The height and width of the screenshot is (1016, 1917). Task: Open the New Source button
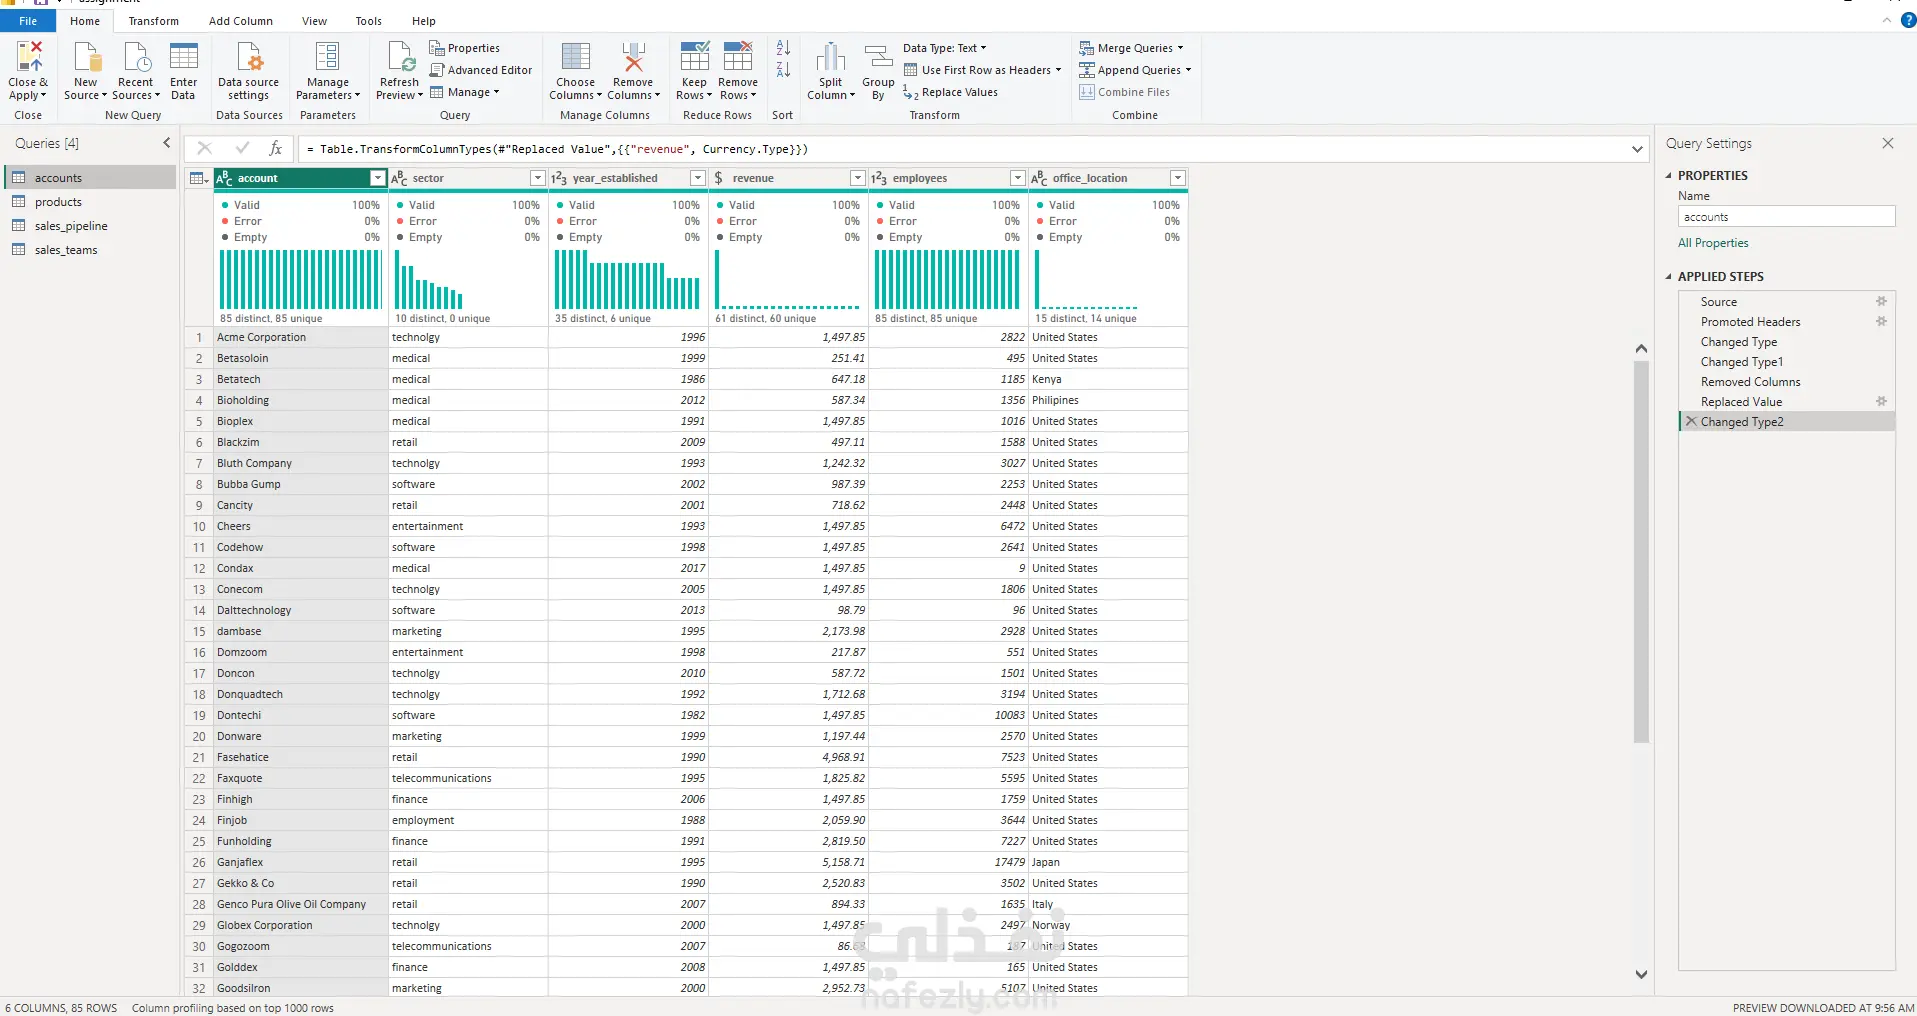(86, 71)
